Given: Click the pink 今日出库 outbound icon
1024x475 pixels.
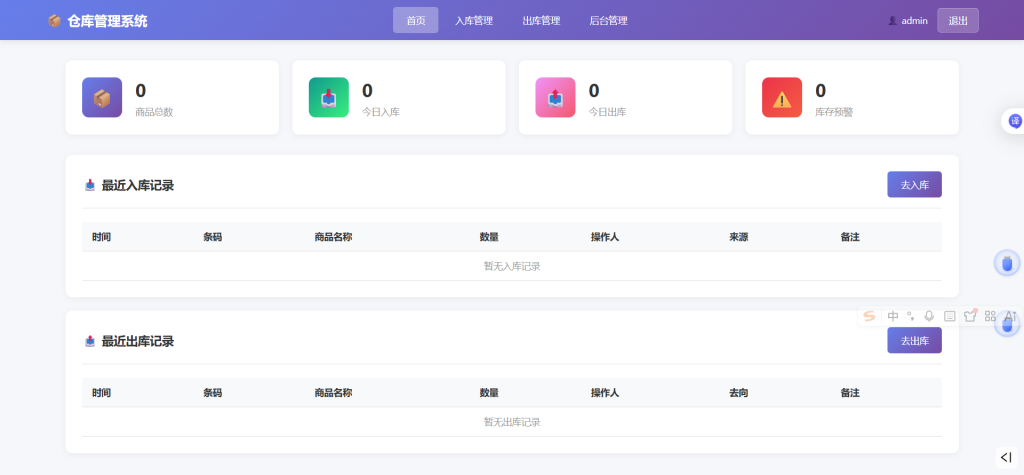Looking at the screenshot, I should click(555, 97).
